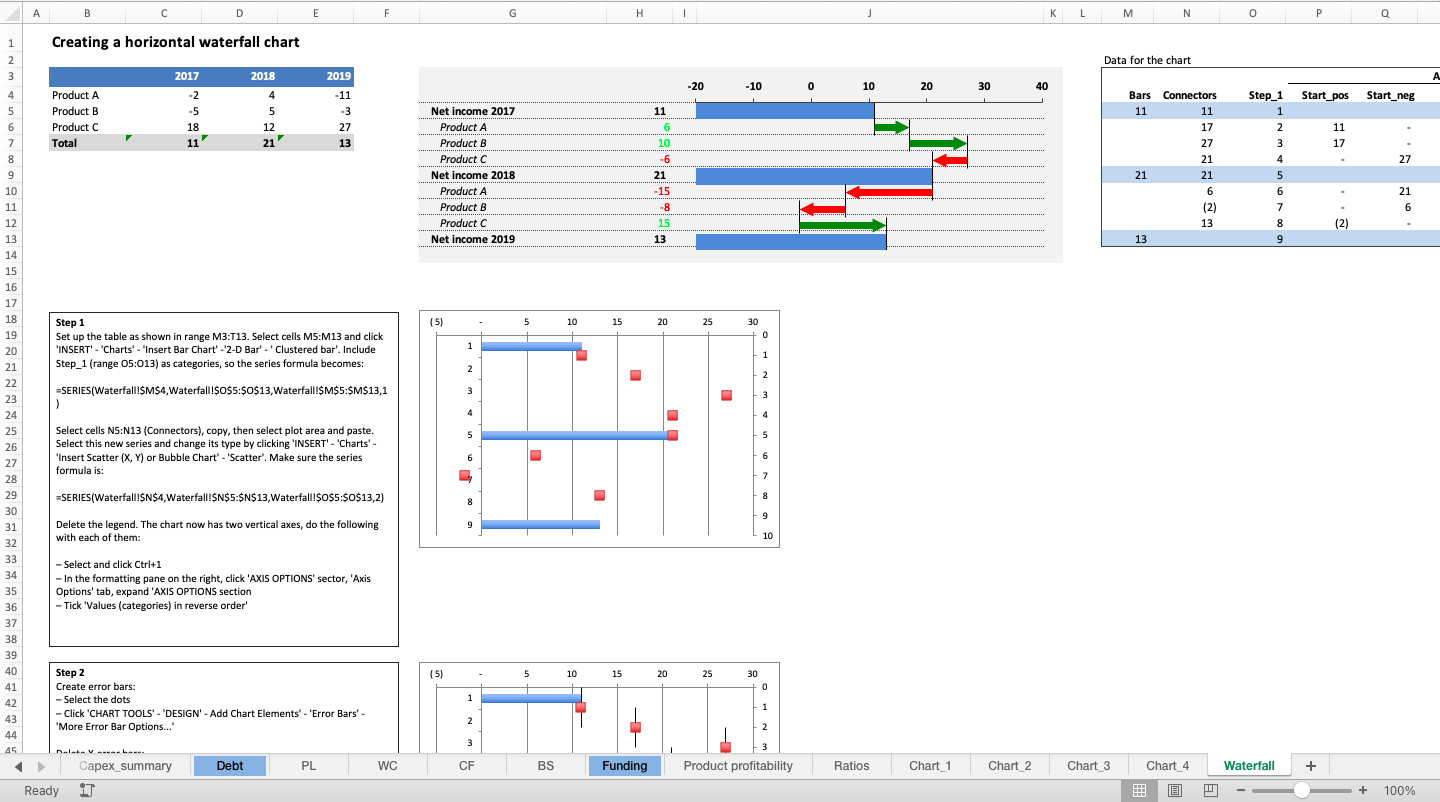
Task: Open the Ratios sheet tab
Action: coord(851,766)
